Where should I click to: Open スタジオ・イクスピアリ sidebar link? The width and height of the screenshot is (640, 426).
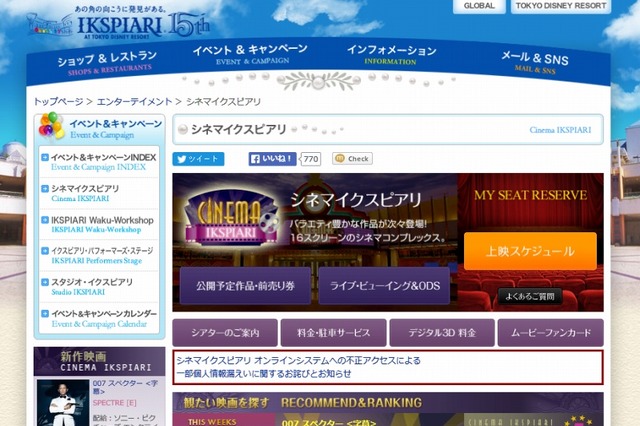click(92, 286)
